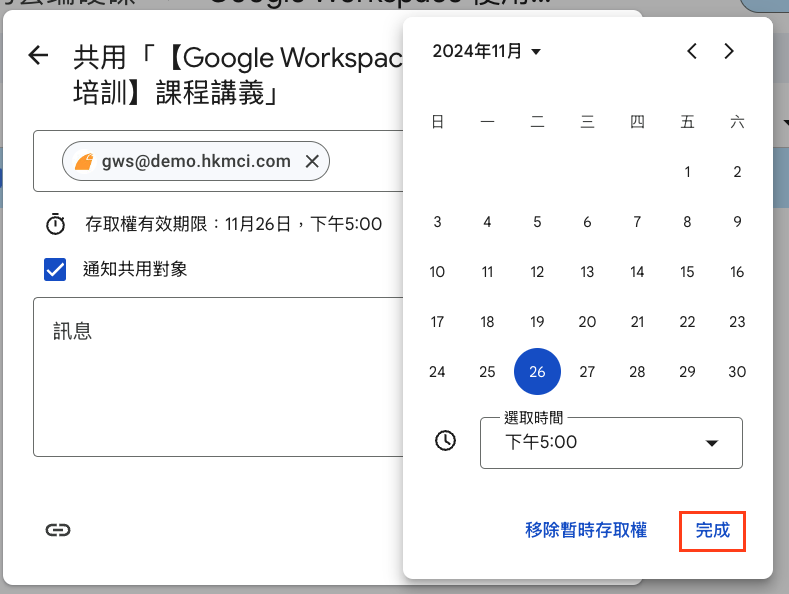This screenshot has width=789, height=594.
Task: Select November 23 in calendar
Action: click(x=737, y=322)
